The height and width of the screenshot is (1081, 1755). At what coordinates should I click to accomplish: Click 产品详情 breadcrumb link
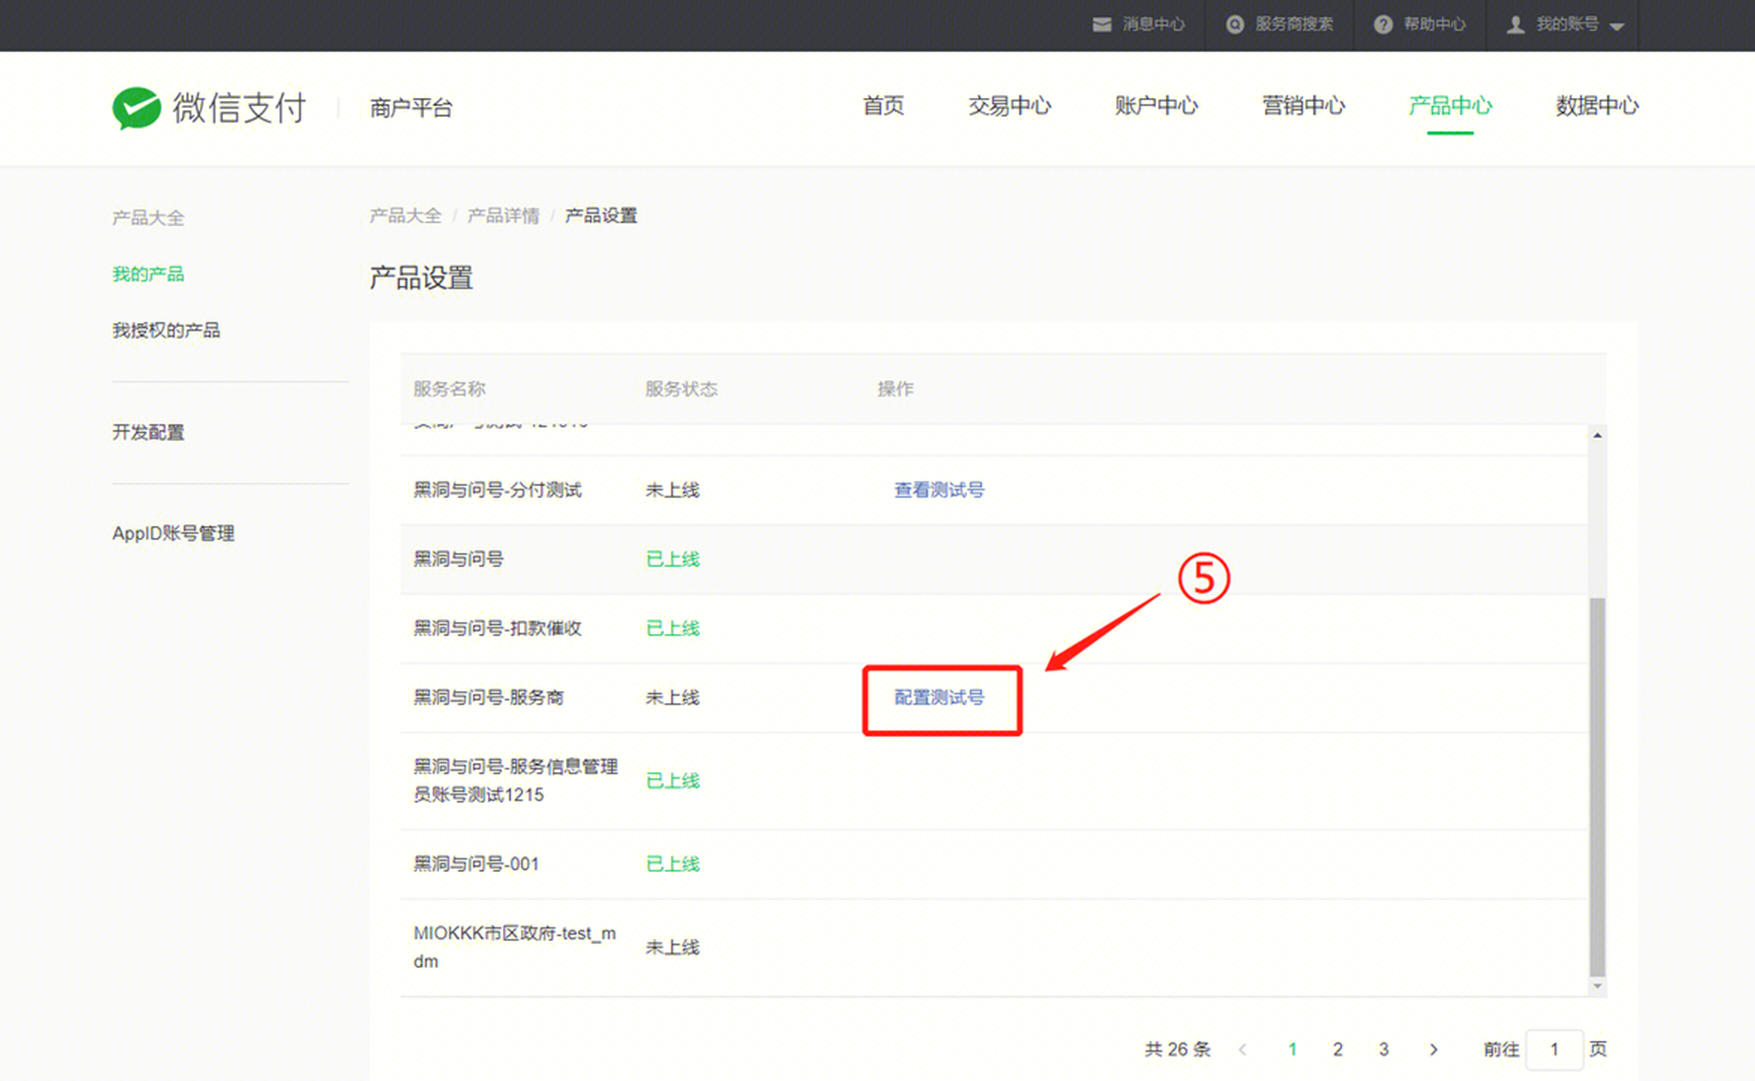tap(503, 216)
